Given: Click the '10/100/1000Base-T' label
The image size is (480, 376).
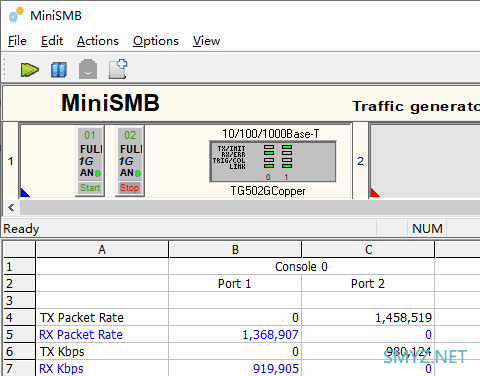Looking at the screenshot, I should pos(271,134).
